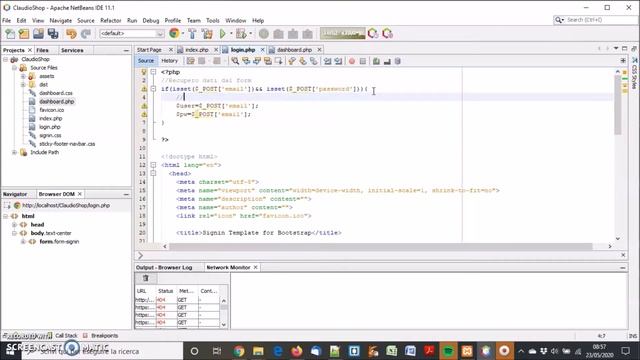Collapse the ClaudioShop project node

(x=5, y=59)
